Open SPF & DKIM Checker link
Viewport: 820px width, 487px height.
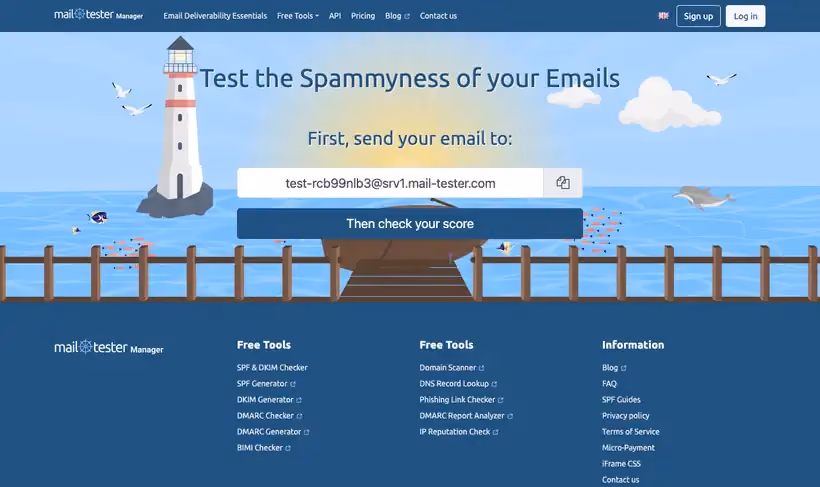[x=272, y=368]
